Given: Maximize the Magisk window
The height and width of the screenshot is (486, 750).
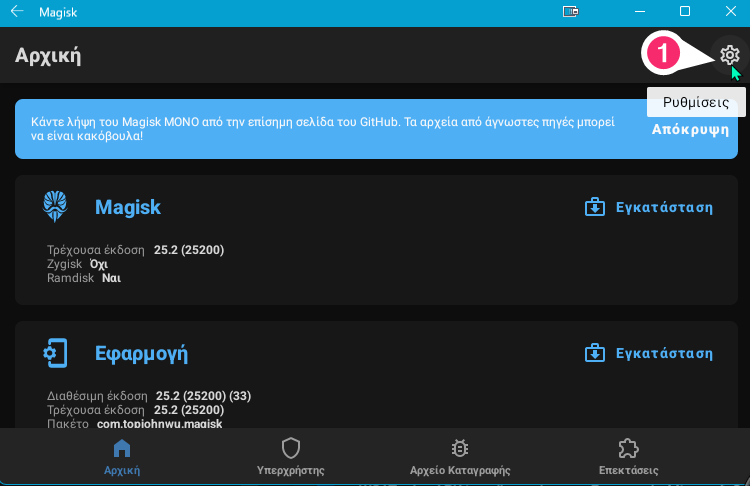Looking at the screenshot, I should [x=684, y=11].
